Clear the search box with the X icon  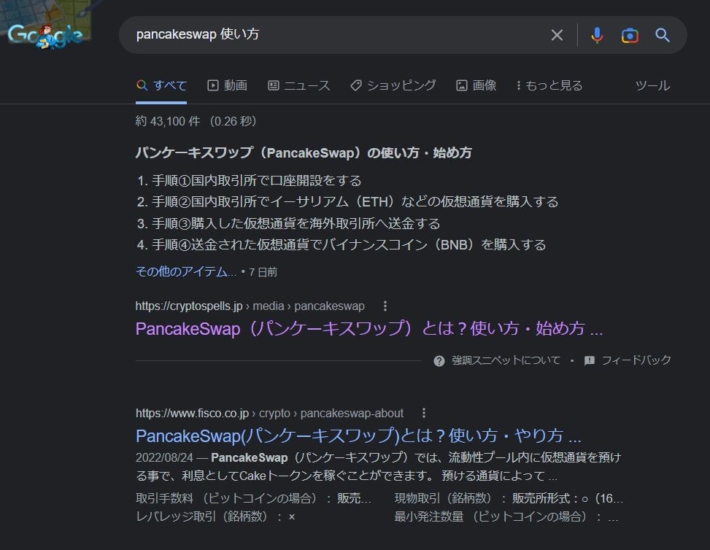[x=557, y=35]
